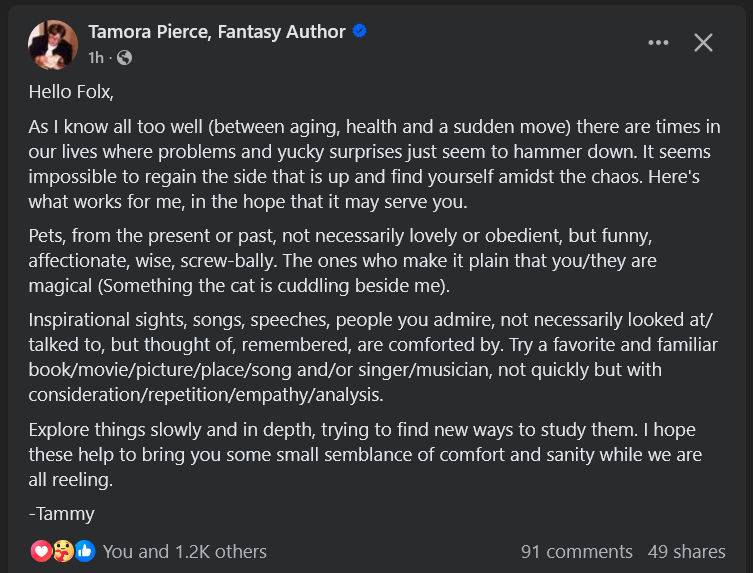
Task: Open the three-dot post options menu
Action: click(x=658, y=42)
